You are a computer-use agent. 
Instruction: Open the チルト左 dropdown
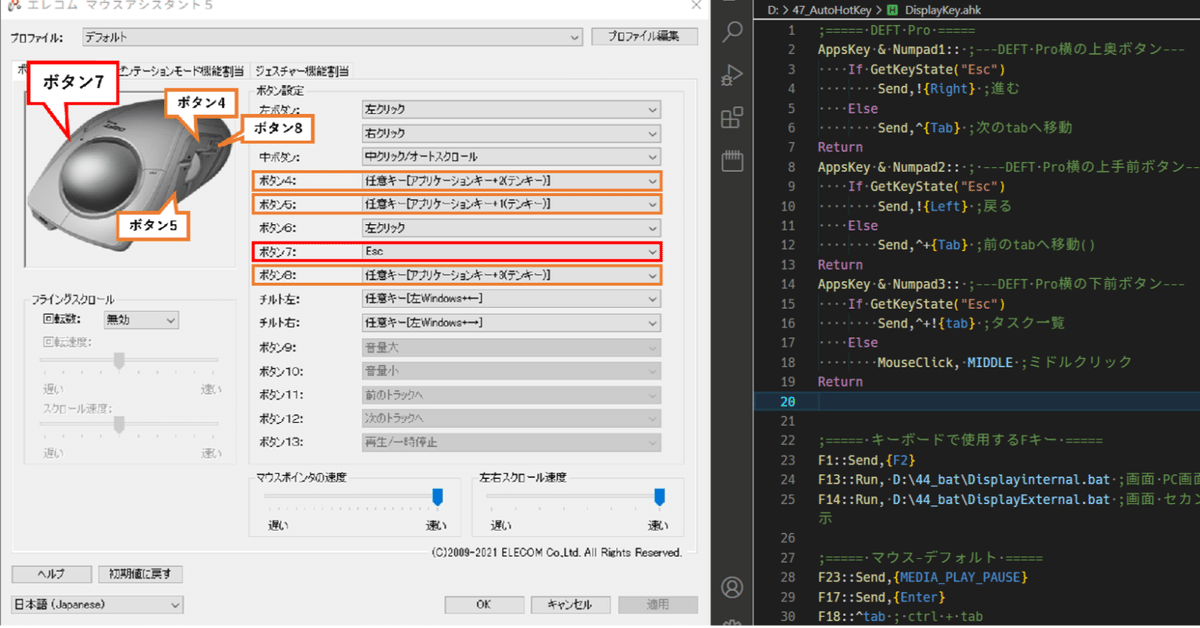(x=511, y=299)
